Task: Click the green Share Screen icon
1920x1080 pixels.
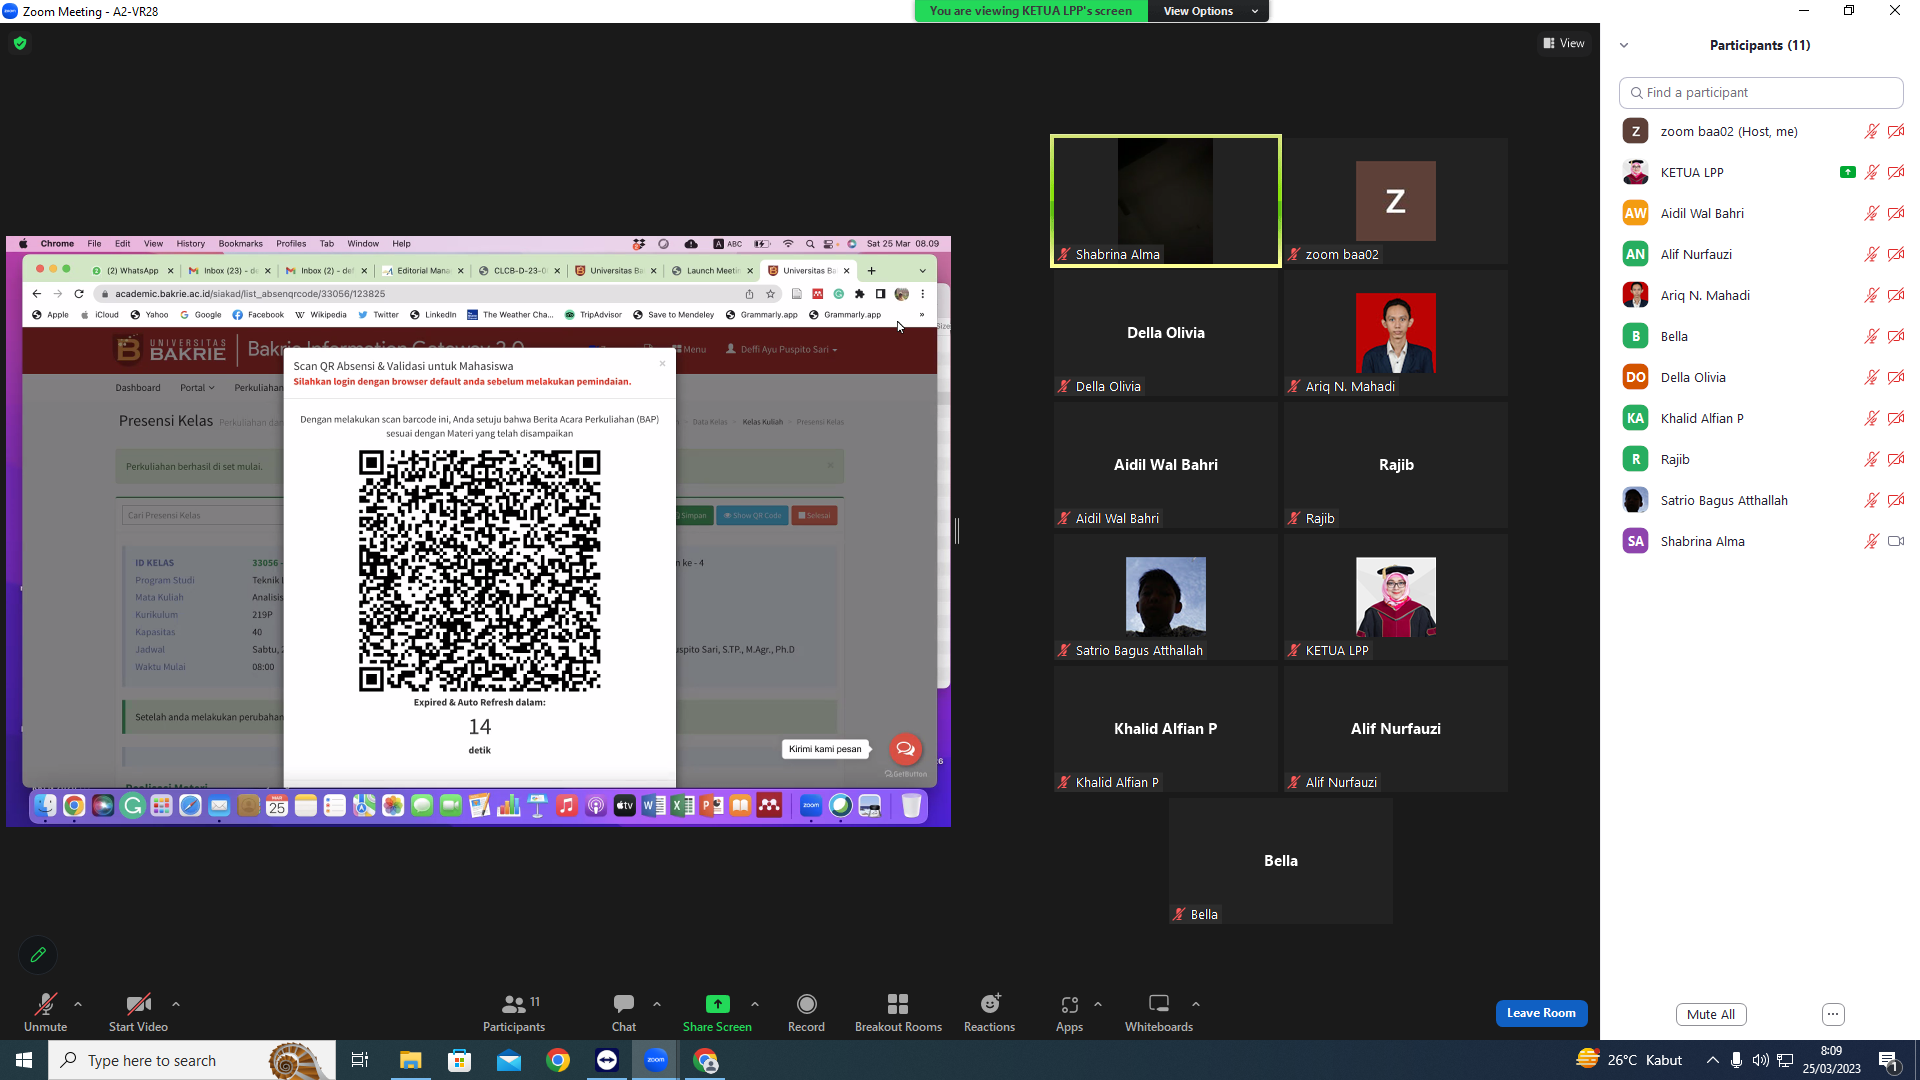Action: [x=718, y=1004]
